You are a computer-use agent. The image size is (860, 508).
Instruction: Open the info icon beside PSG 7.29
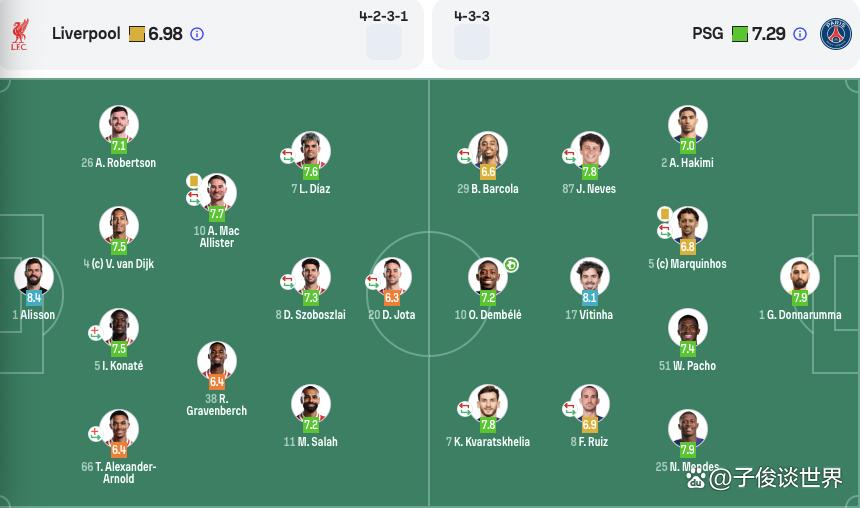tap(800, 34)
